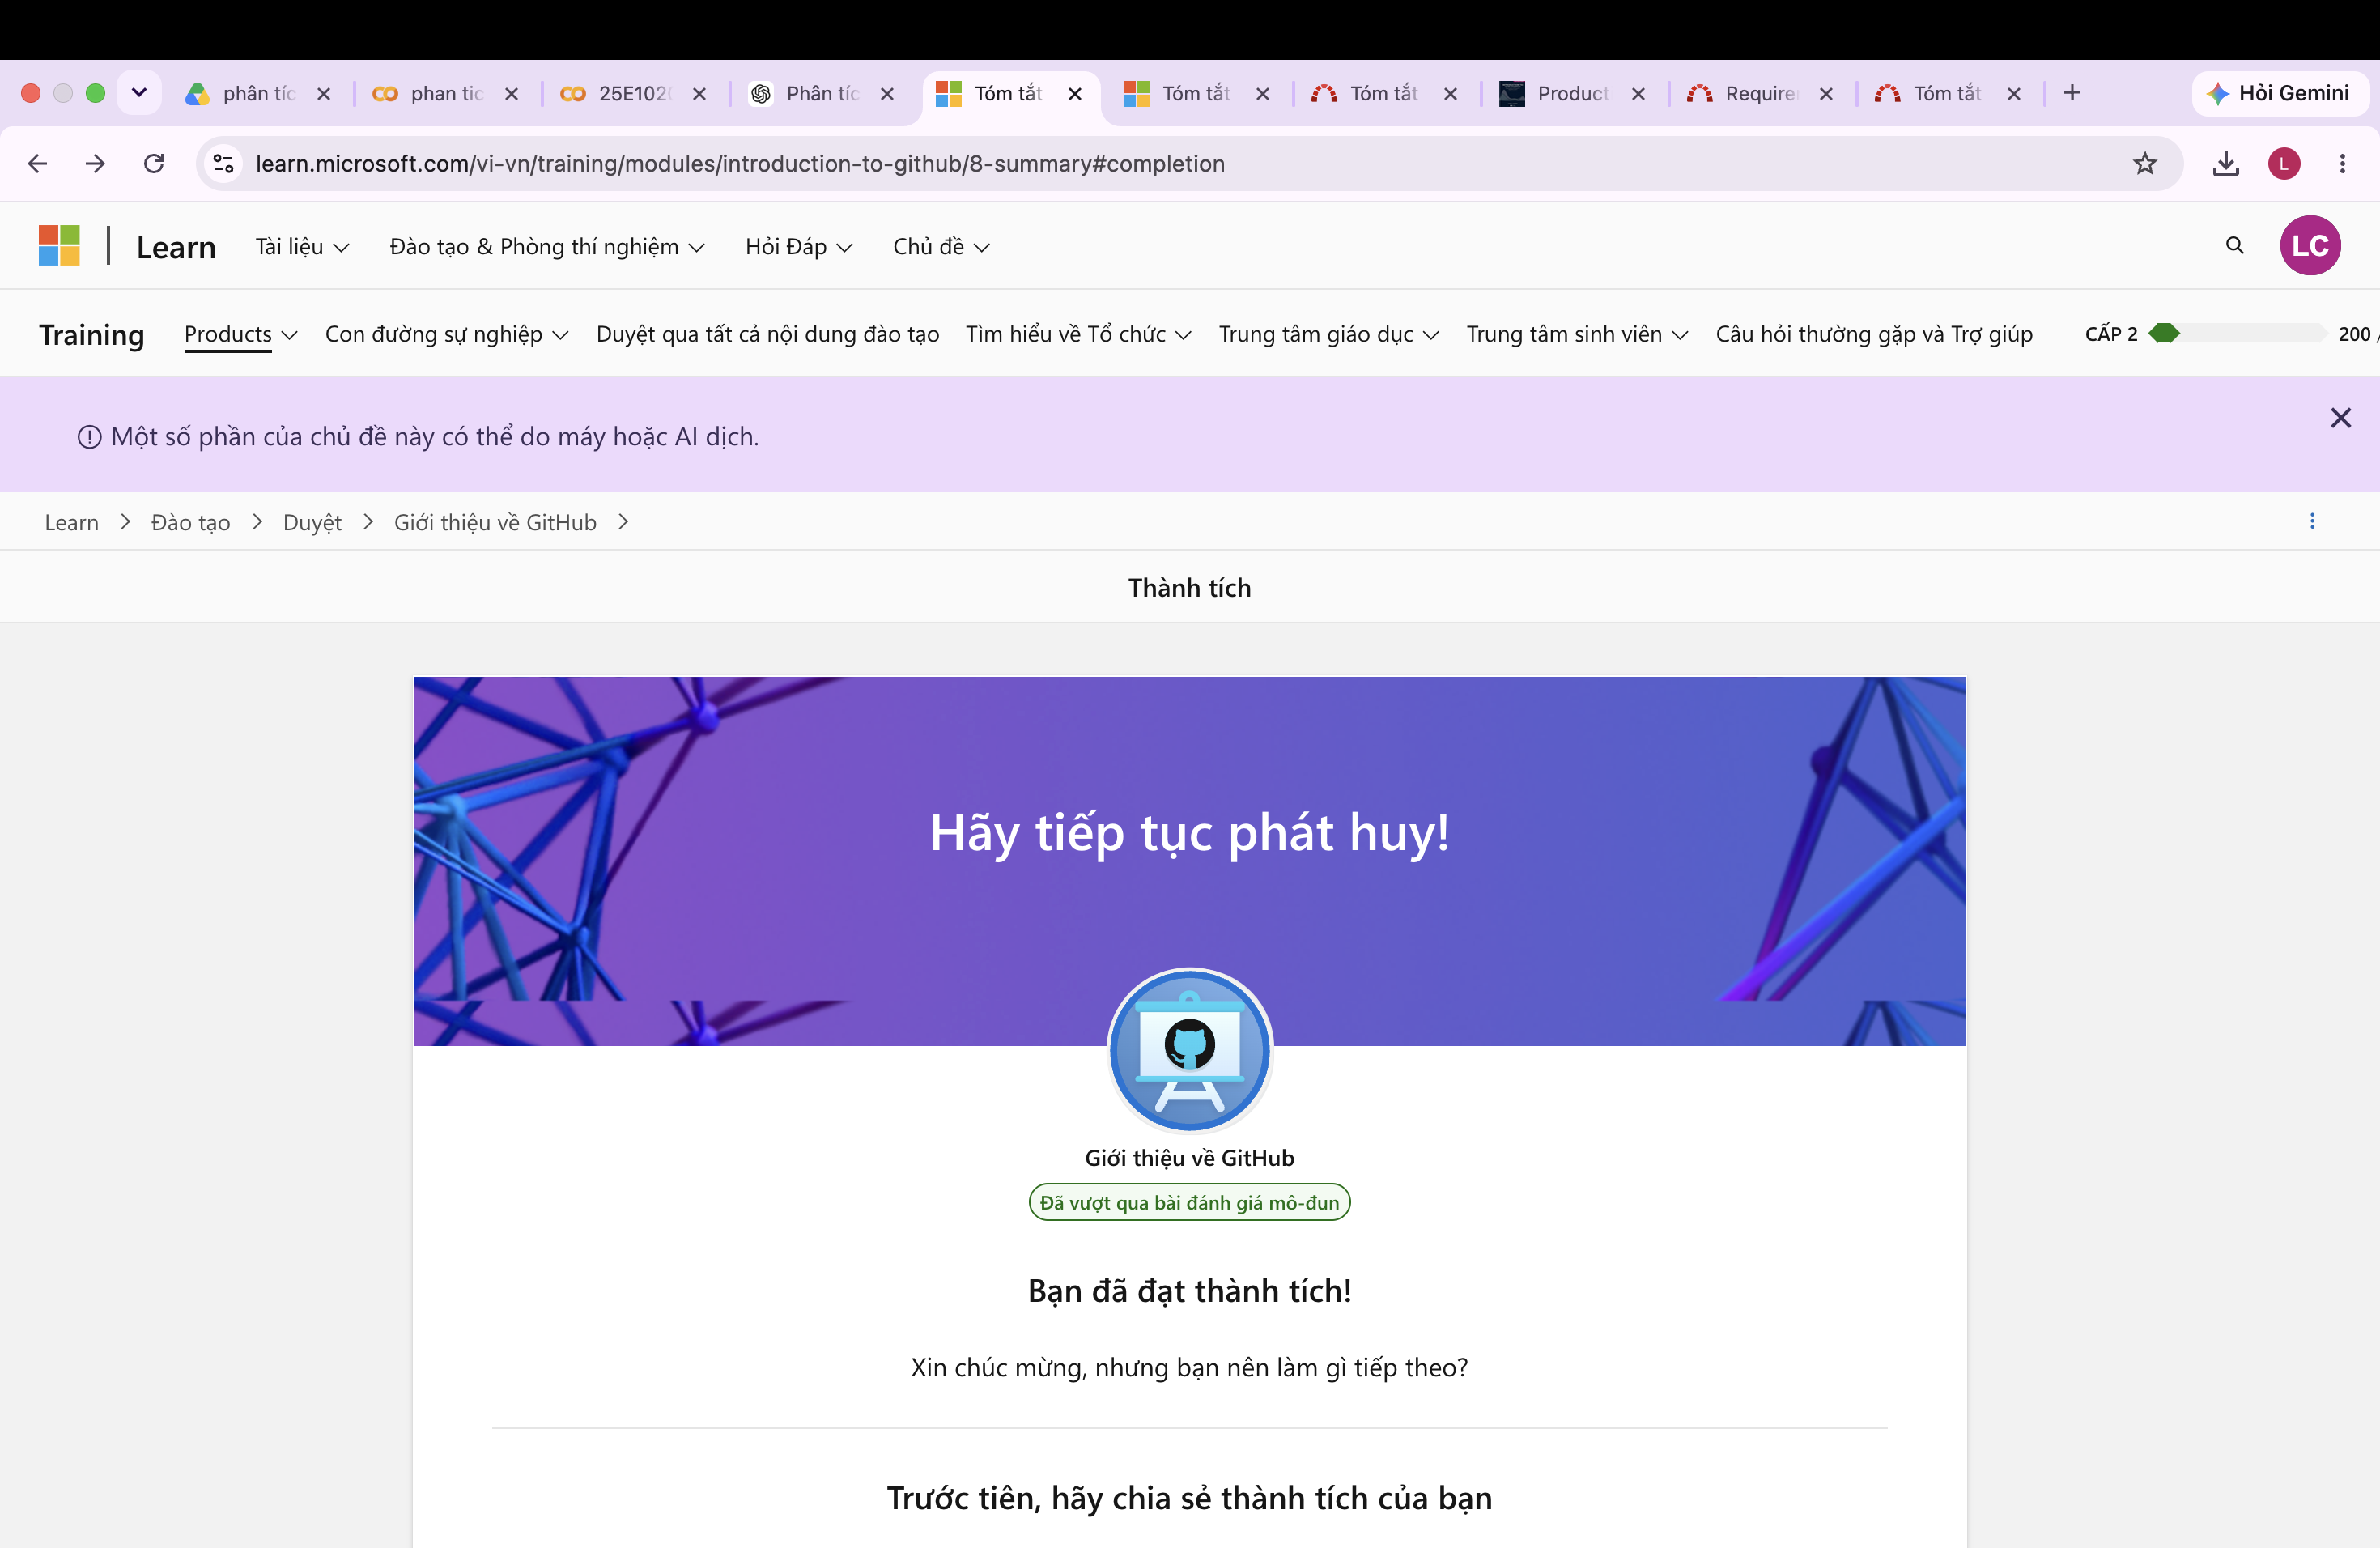Expand the Products dropdown

tap(240, 334)
